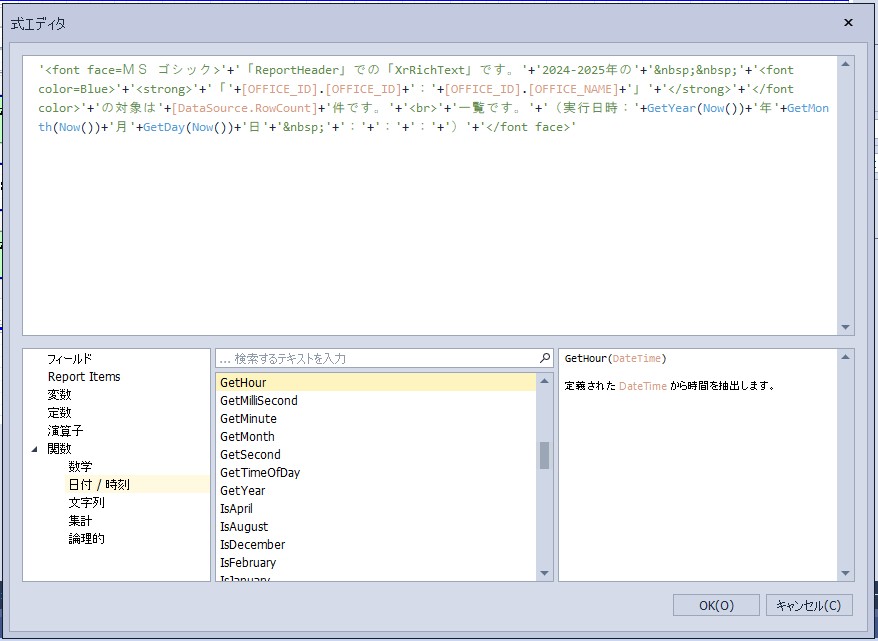Viewport: 878px width, 641px height.
Task: Open the 集計 function group
Action: 80,521
